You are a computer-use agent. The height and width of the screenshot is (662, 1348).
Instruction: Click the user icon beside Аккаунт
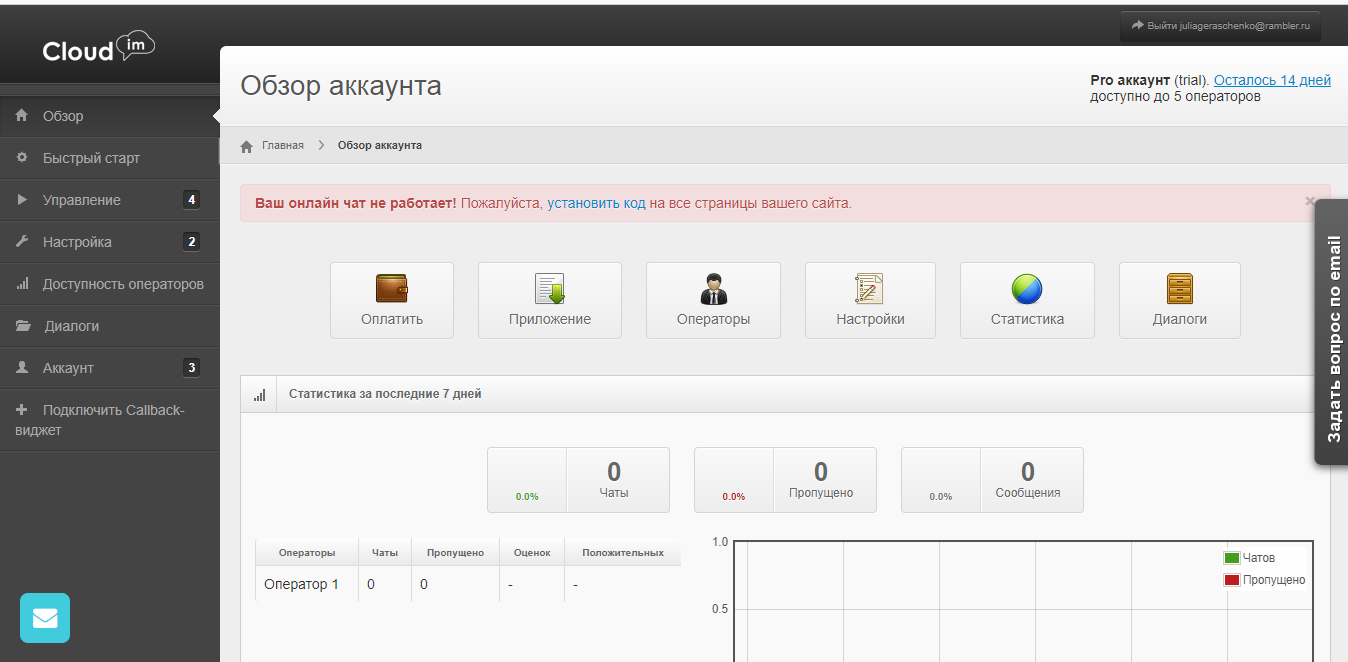[x=22, y=368]
